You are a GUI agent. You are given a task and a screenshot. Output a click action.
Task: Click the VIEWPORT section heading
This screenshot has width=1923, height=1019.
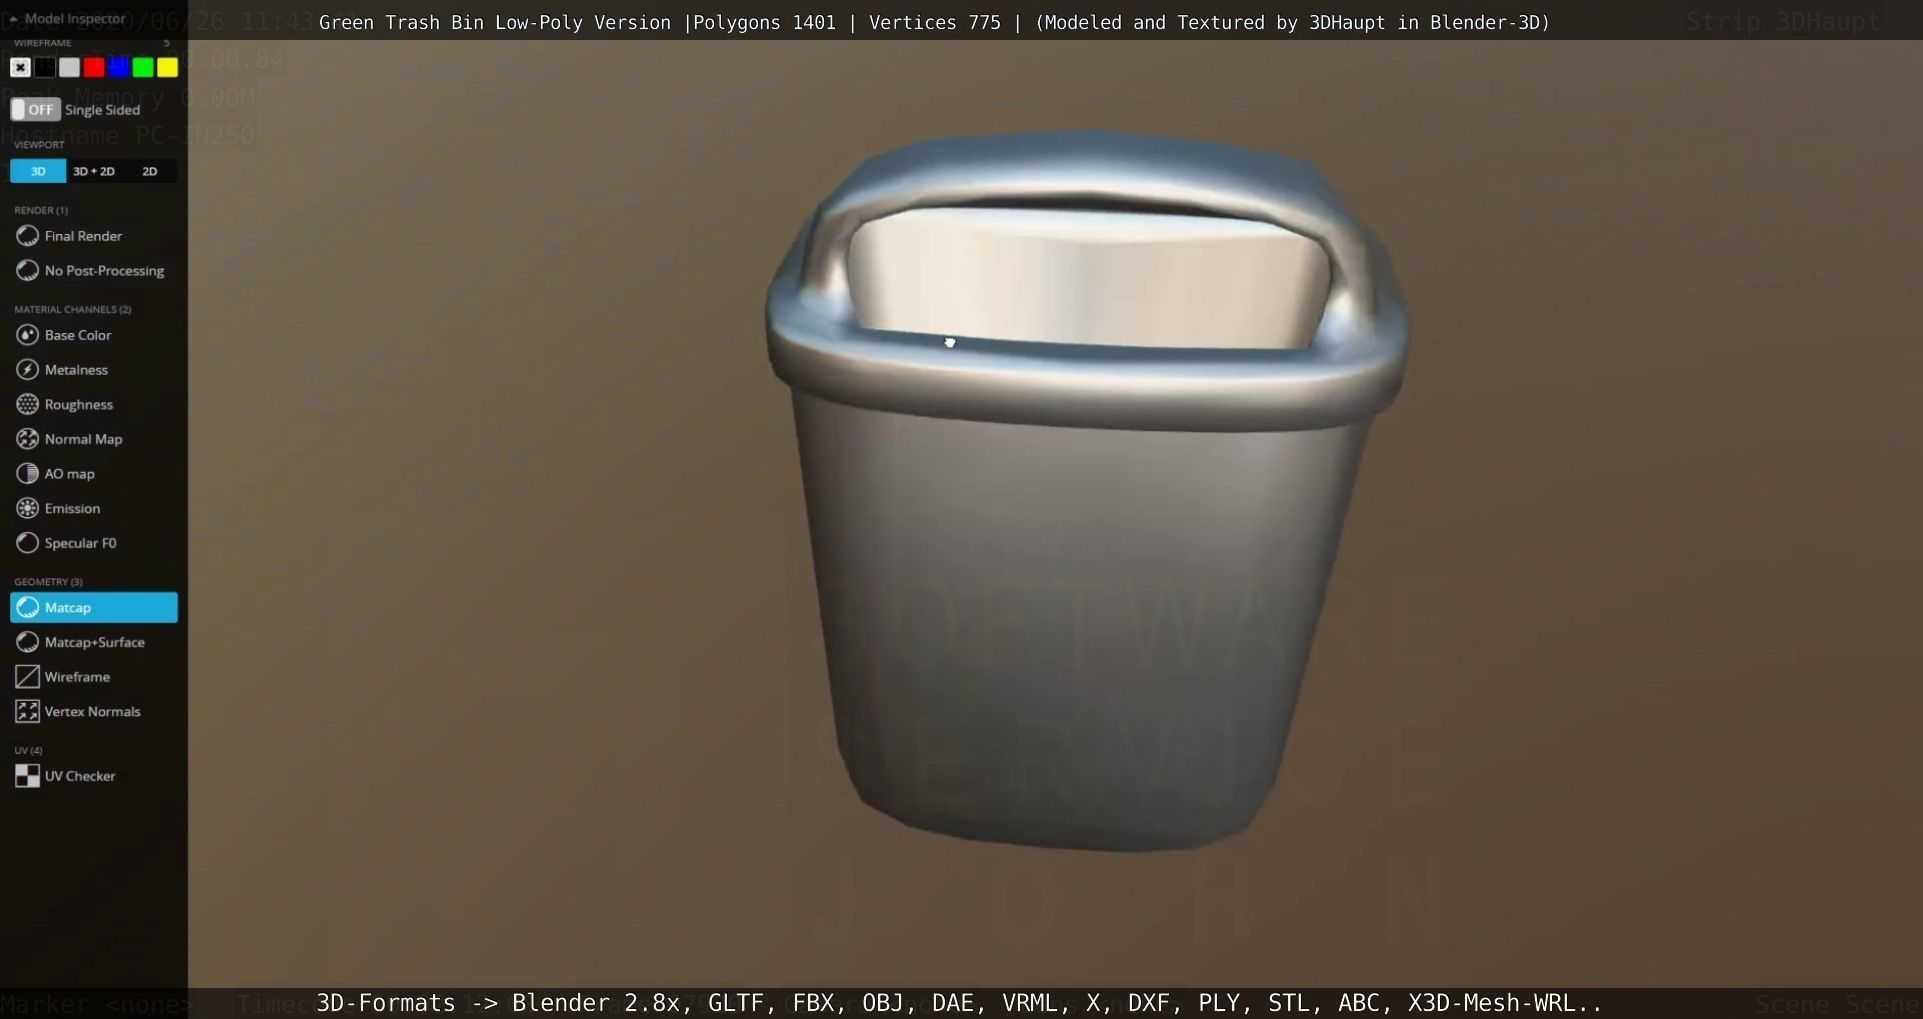39,145
